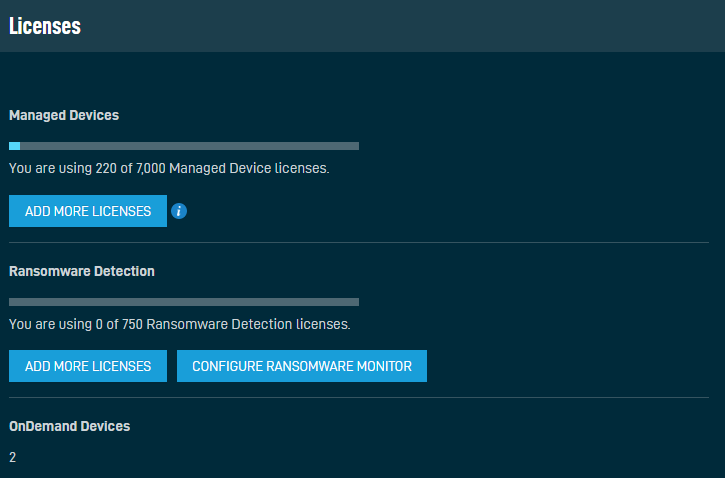The height and width of the screenshot is (478, 725).
Task: Click the blue info icon beside Add More Licenses
Action: [x=179, y=211]
